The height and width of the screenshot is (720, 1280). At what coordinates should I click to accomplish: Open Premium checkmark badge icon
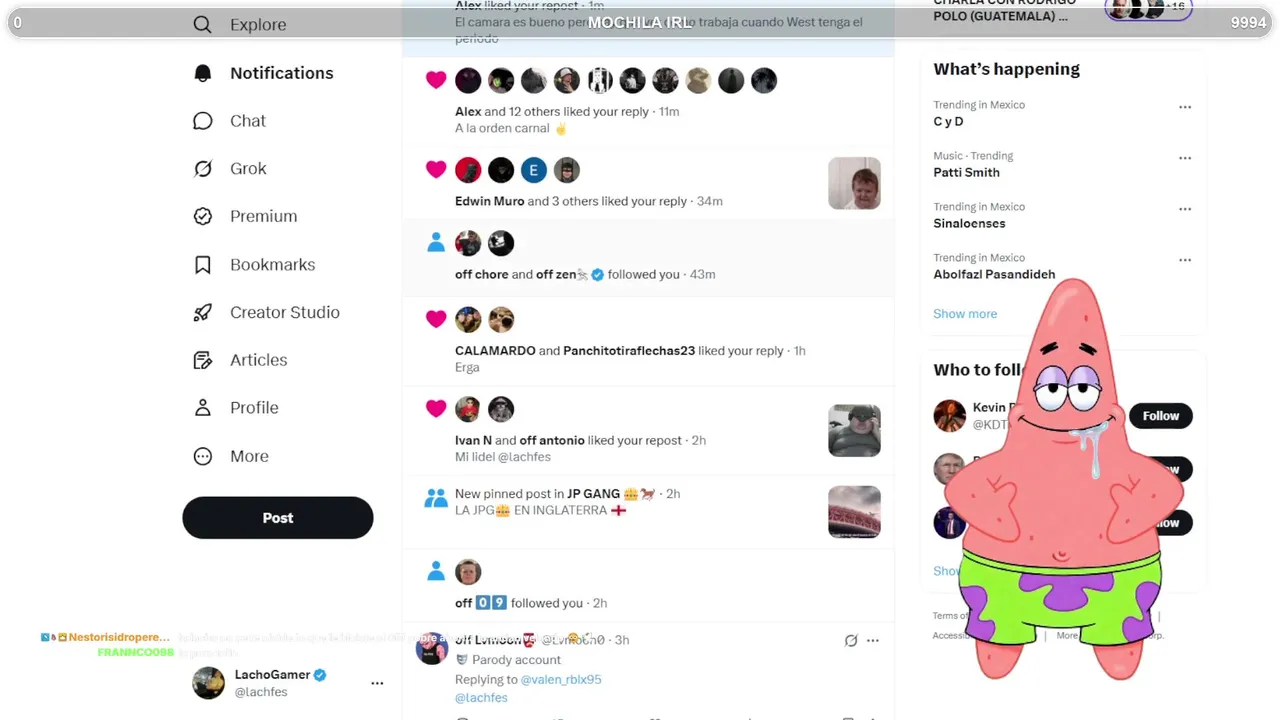click(x=203, y=216)
